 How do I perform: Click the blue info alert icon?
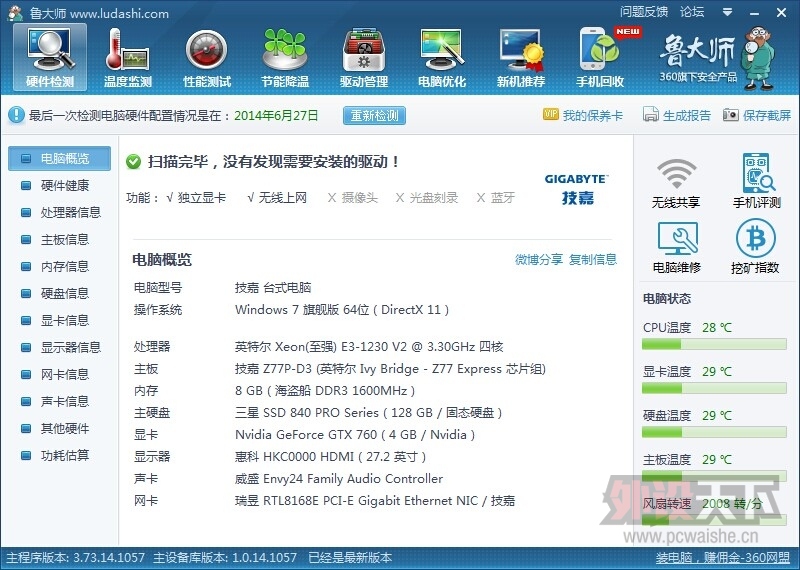tap(16, 115)
